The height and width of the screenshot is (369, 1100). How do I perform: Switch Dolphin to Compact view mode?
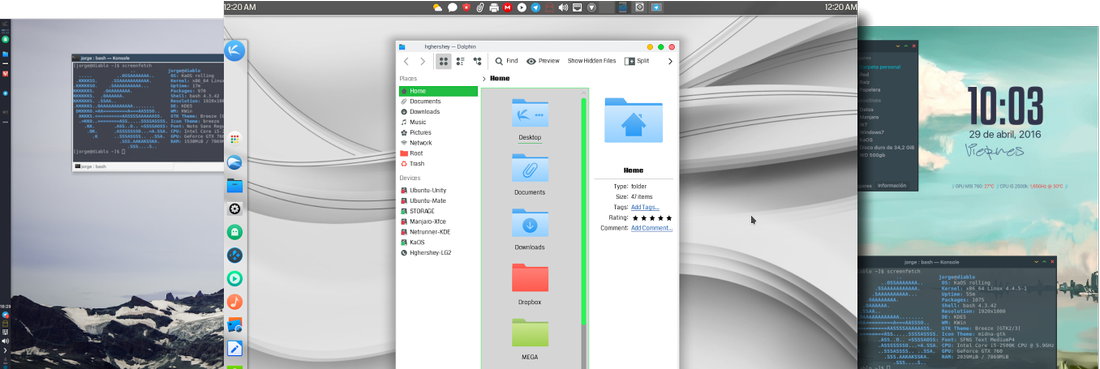pos(460,62)
